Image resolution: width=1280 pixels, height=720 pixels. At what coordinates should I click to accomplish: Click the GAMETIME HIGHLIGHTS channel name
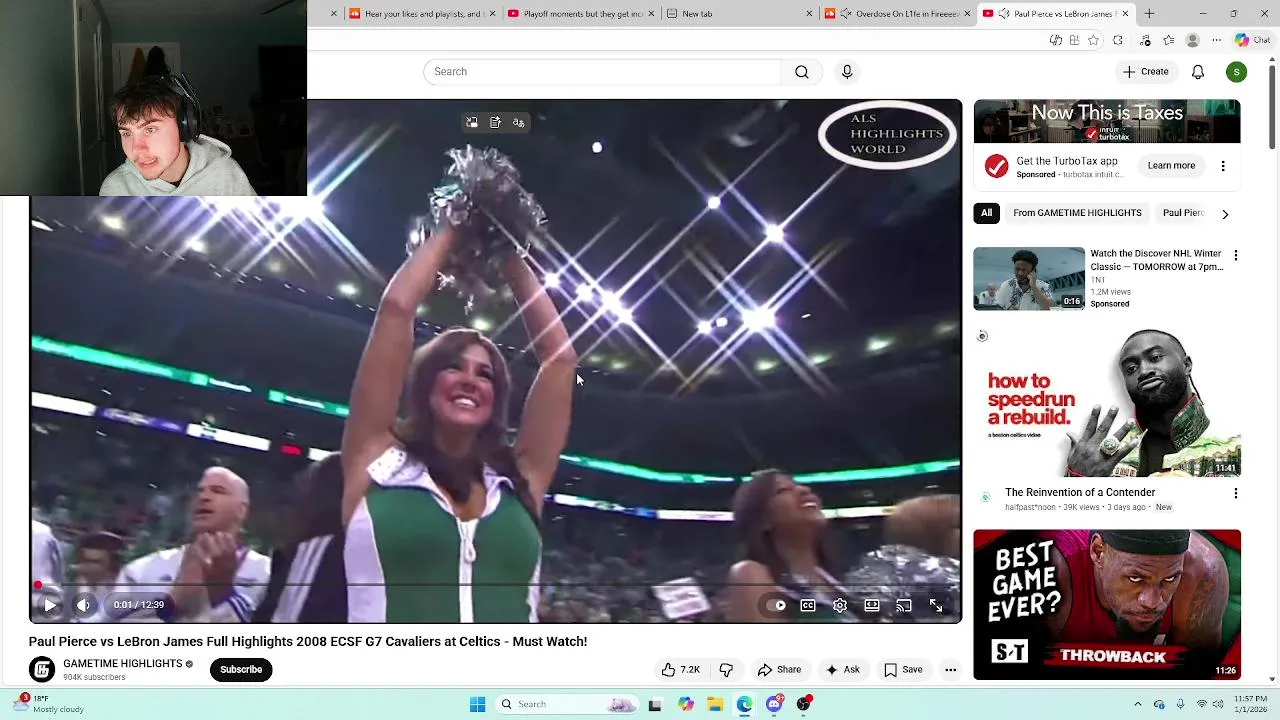pos(123,664)
